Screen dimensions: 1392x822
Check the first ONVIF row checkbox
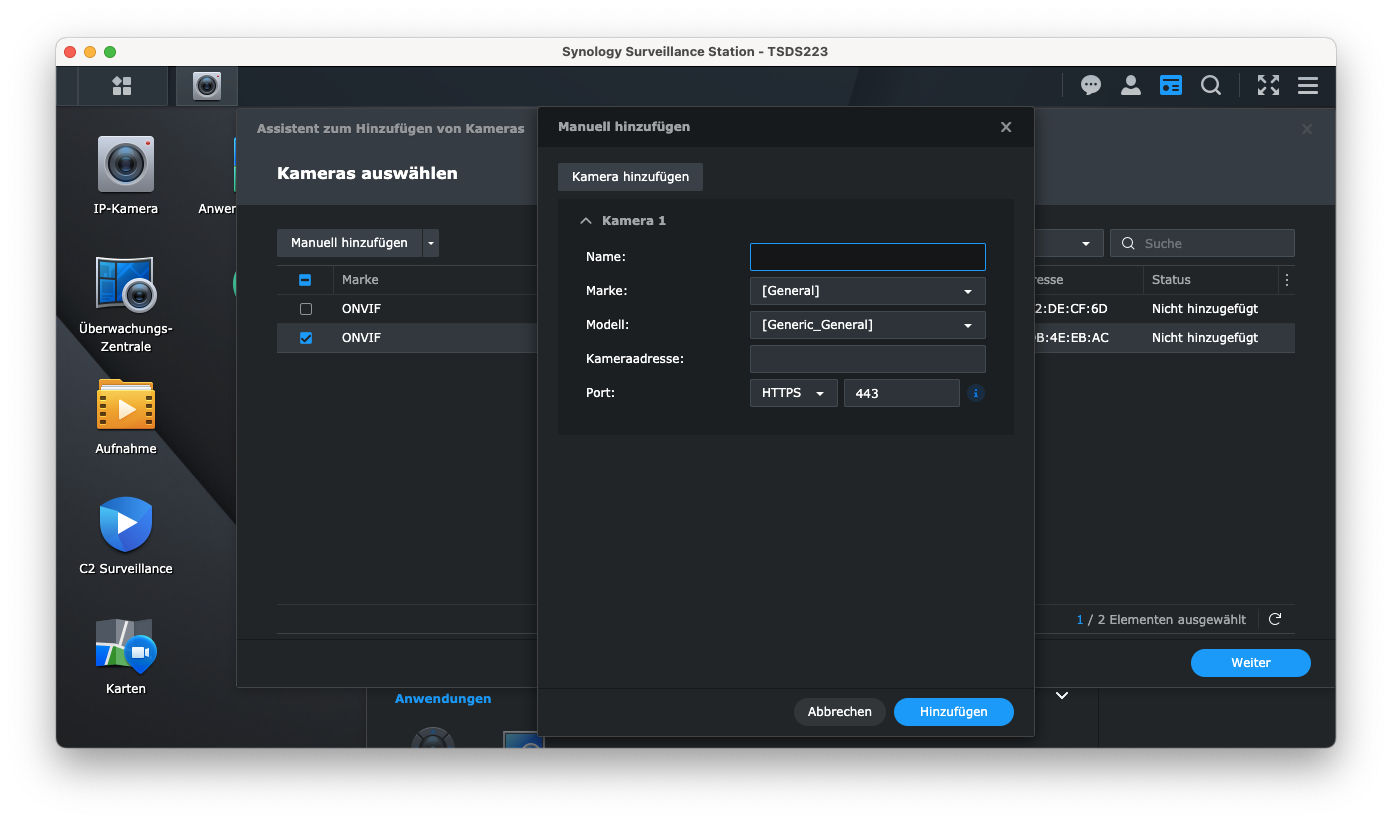pyautogui.click(x=306, y=309)
